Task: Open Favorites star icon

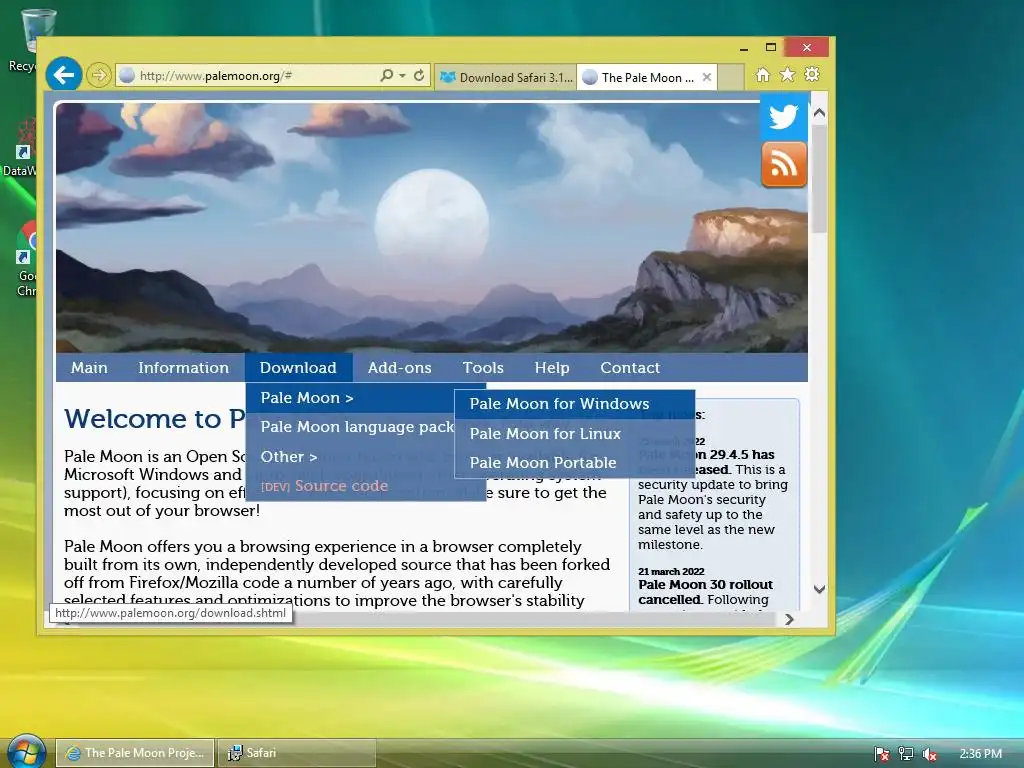Action: 788,75
